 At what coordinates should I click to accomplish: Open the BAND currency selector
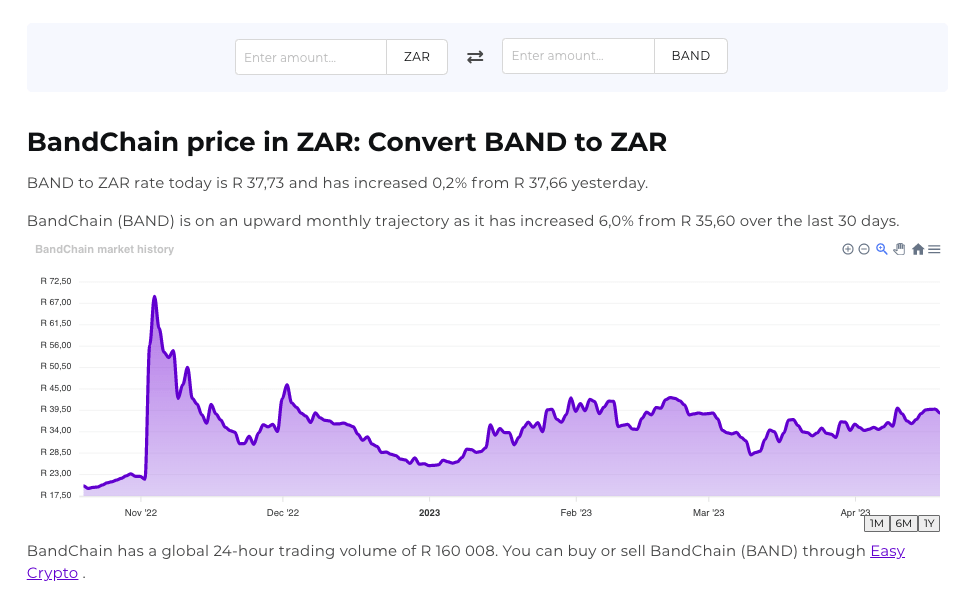click(x=690, y=56)
